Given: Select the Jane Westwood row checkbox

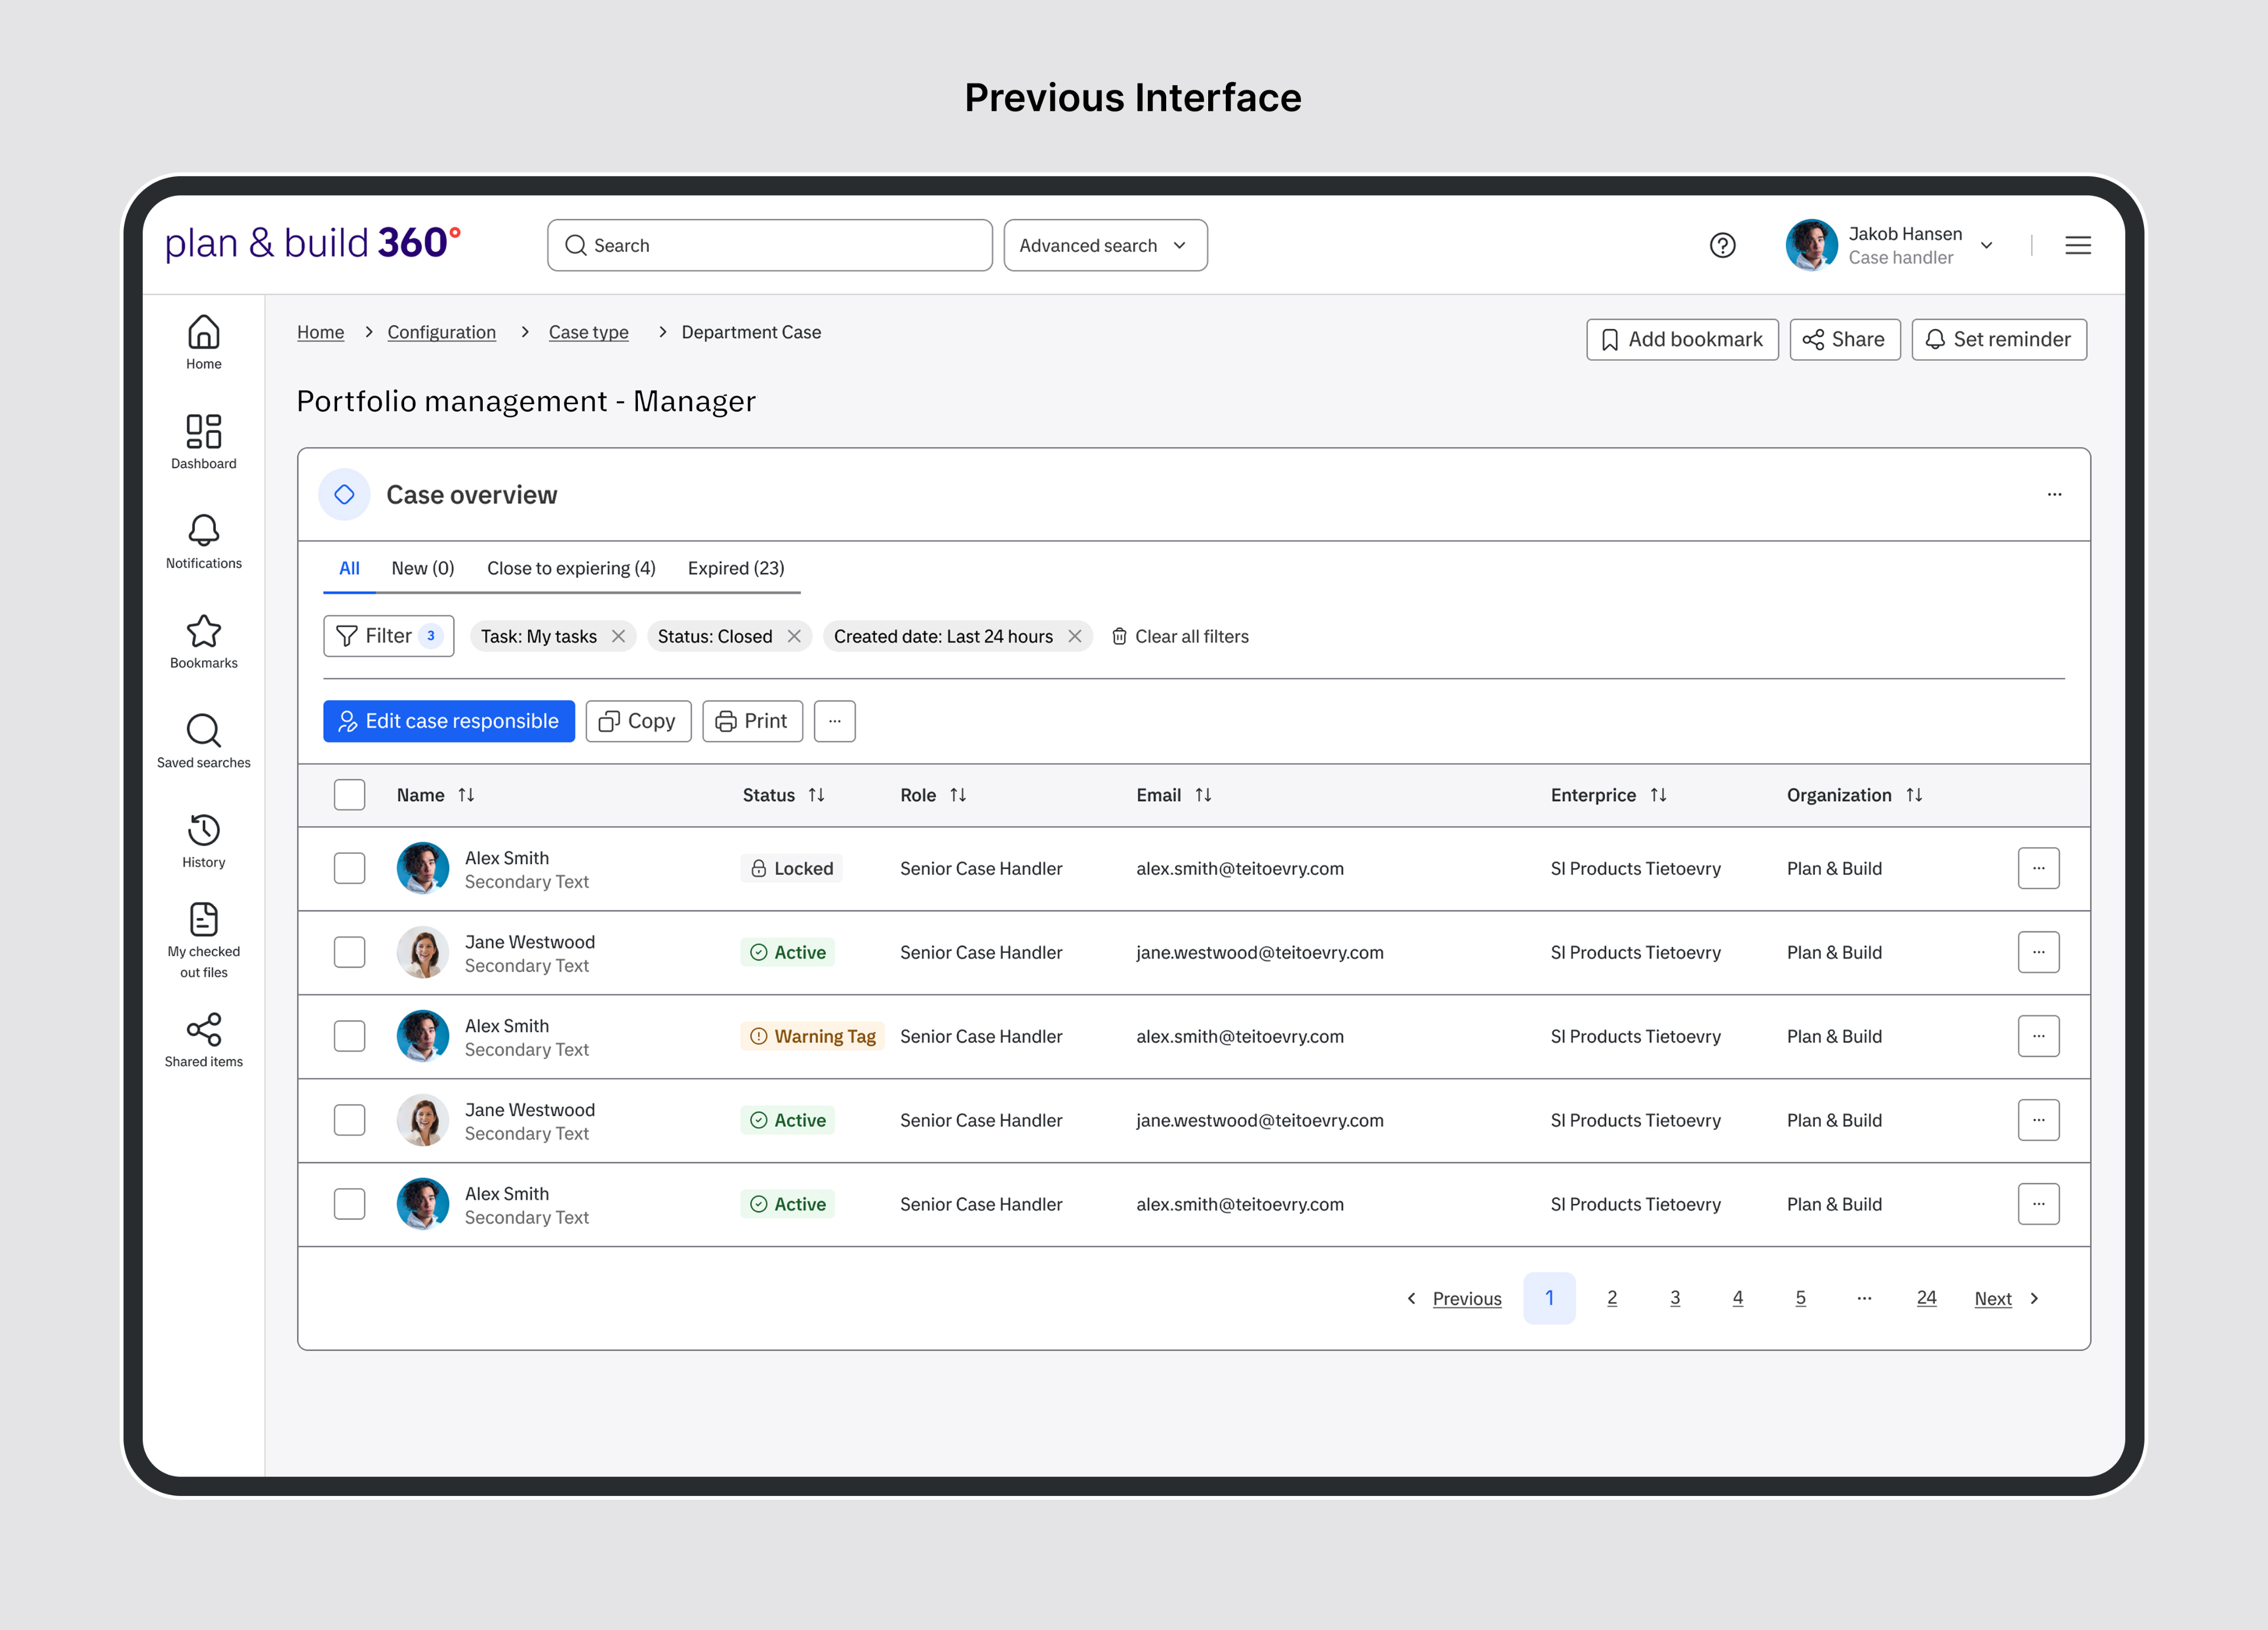Looking at the screenshot, I should pos(349,952).
